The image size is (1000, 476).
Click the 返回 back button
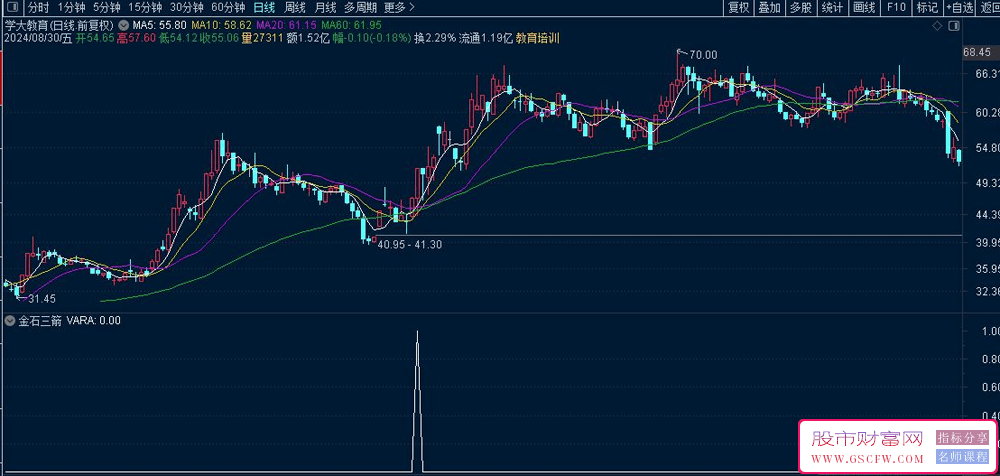989,8
